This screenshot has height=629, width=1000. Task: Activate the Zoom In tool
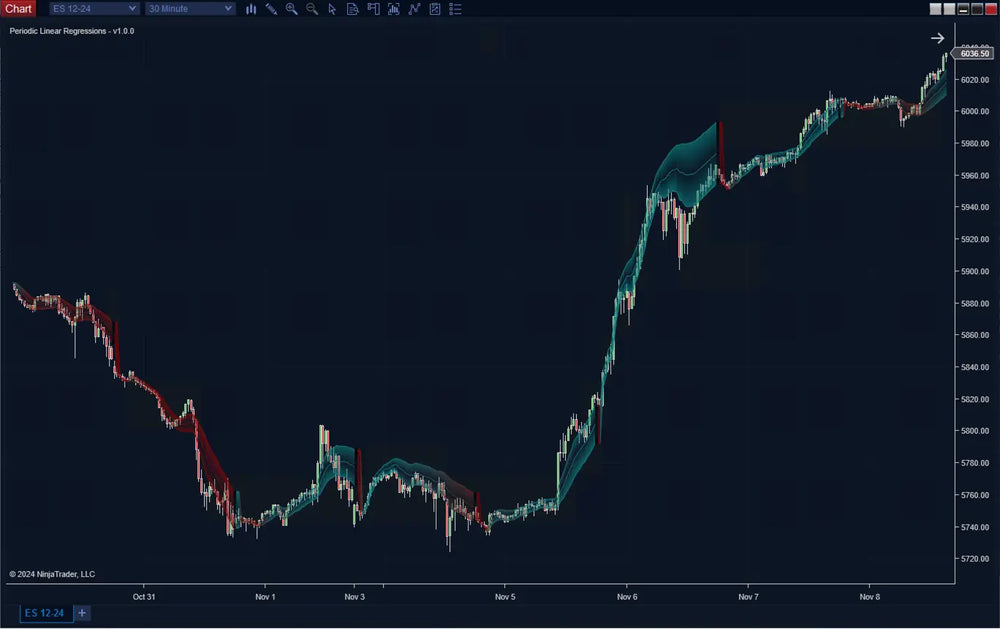tap(291, 9)
